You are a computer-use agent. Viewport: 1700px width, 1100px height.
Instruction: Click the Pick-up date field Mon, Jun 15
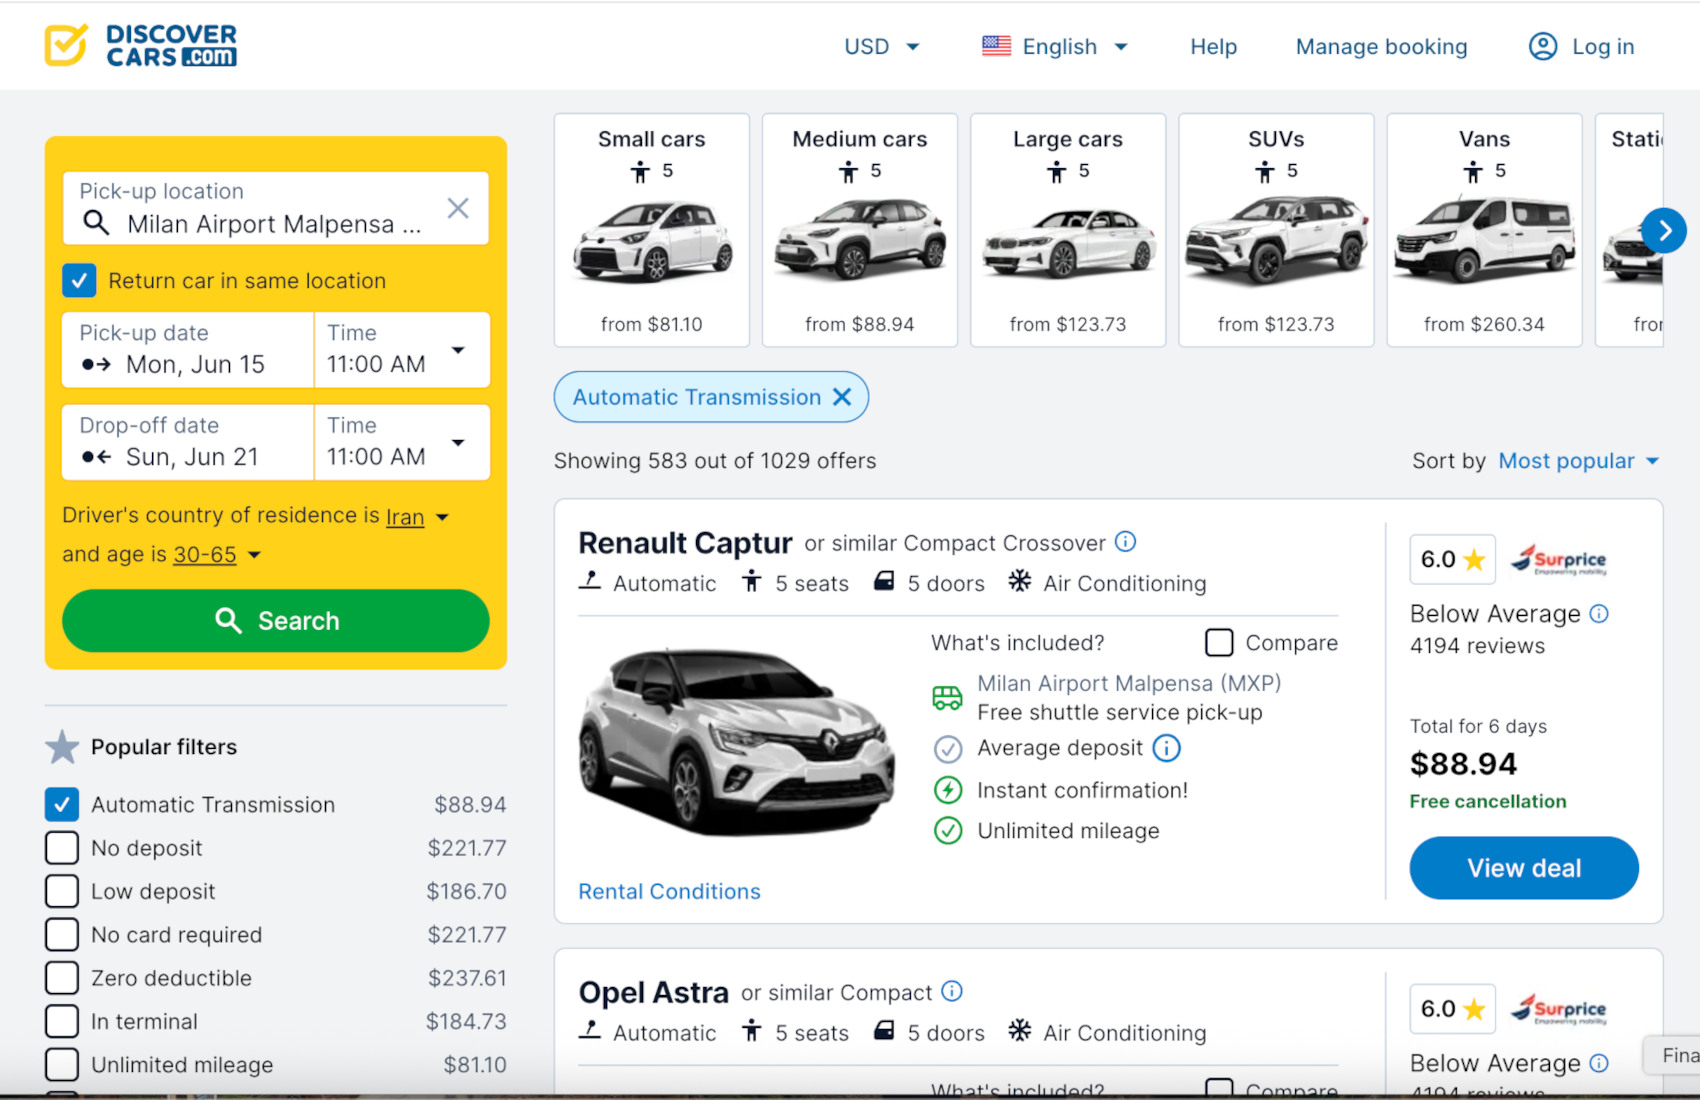(188, 350)
